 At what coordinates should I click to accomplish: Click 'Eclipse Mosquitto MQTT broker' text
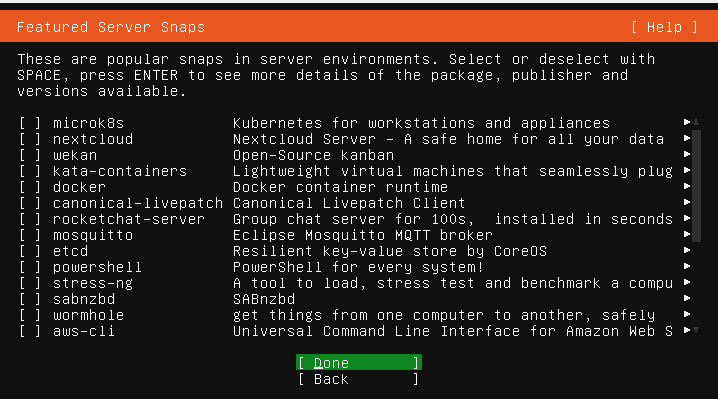tap(363, 235)
